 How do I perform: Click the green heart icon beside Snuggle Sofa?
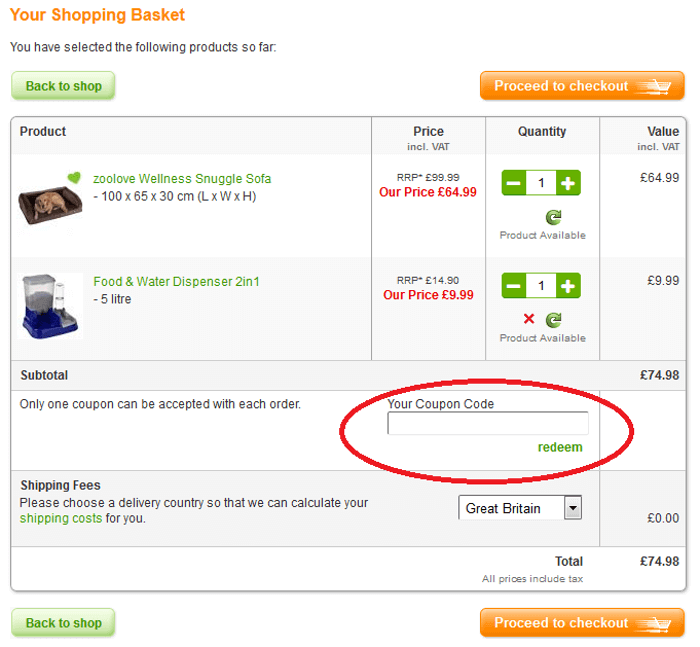coord(74,178)
